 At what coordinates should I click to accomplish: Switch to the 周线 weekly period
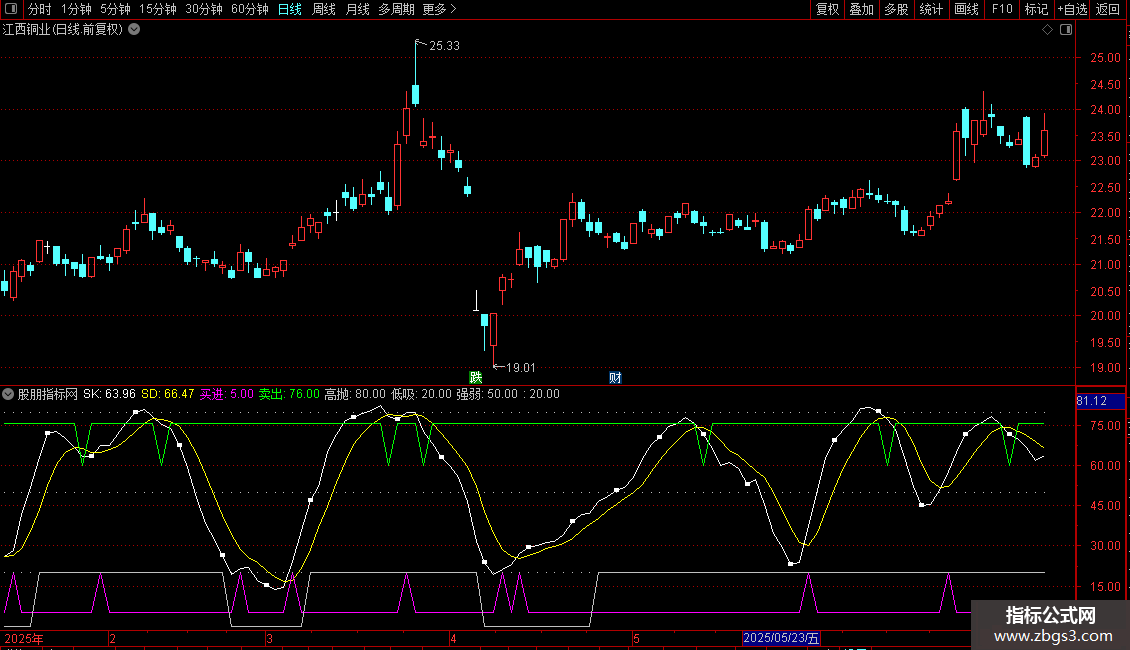(324, 9)
